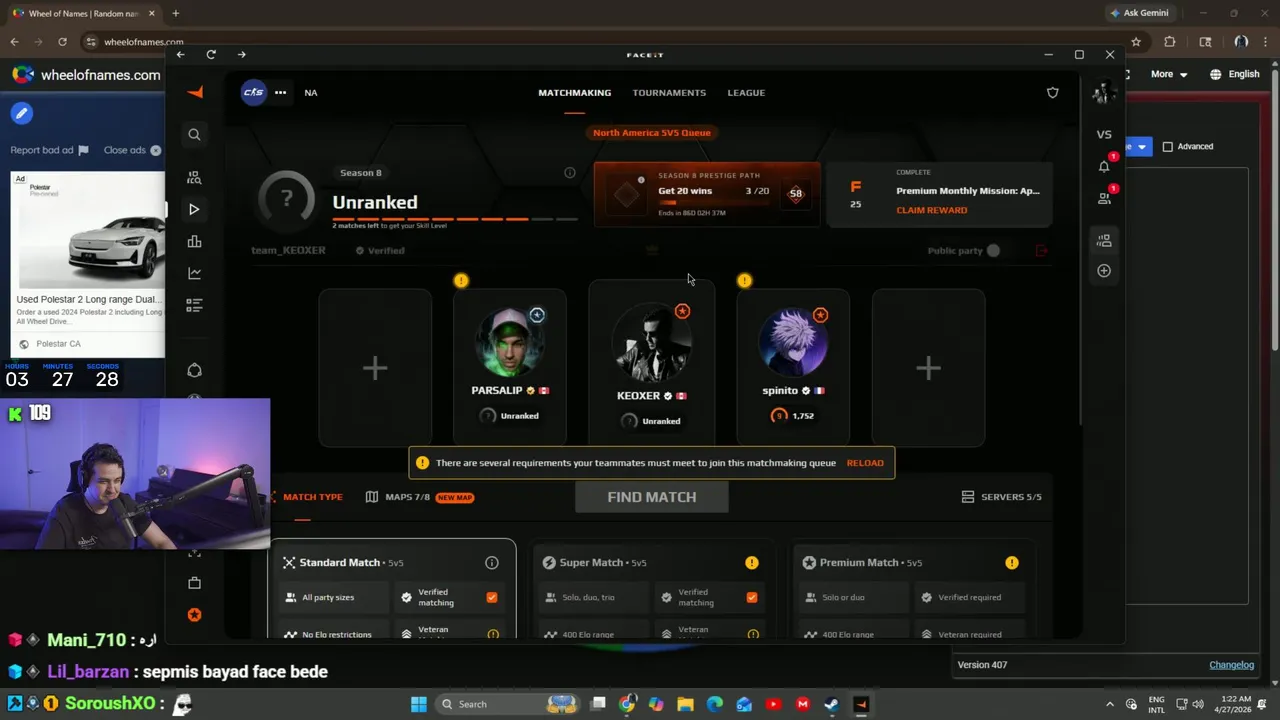Click the warning badge above spinito's card

(744, 281)
